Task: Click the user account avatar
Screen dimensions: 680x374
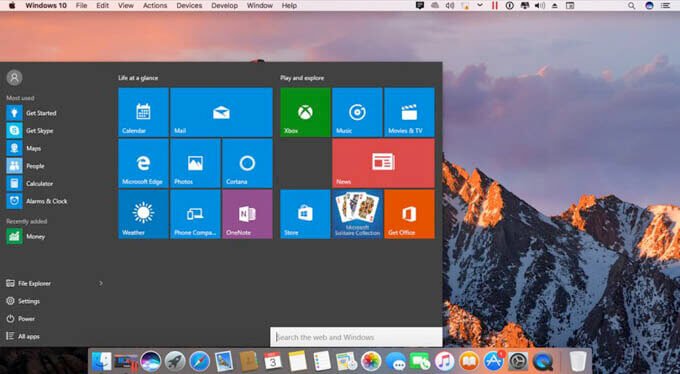Action: [x=14, y=78]
